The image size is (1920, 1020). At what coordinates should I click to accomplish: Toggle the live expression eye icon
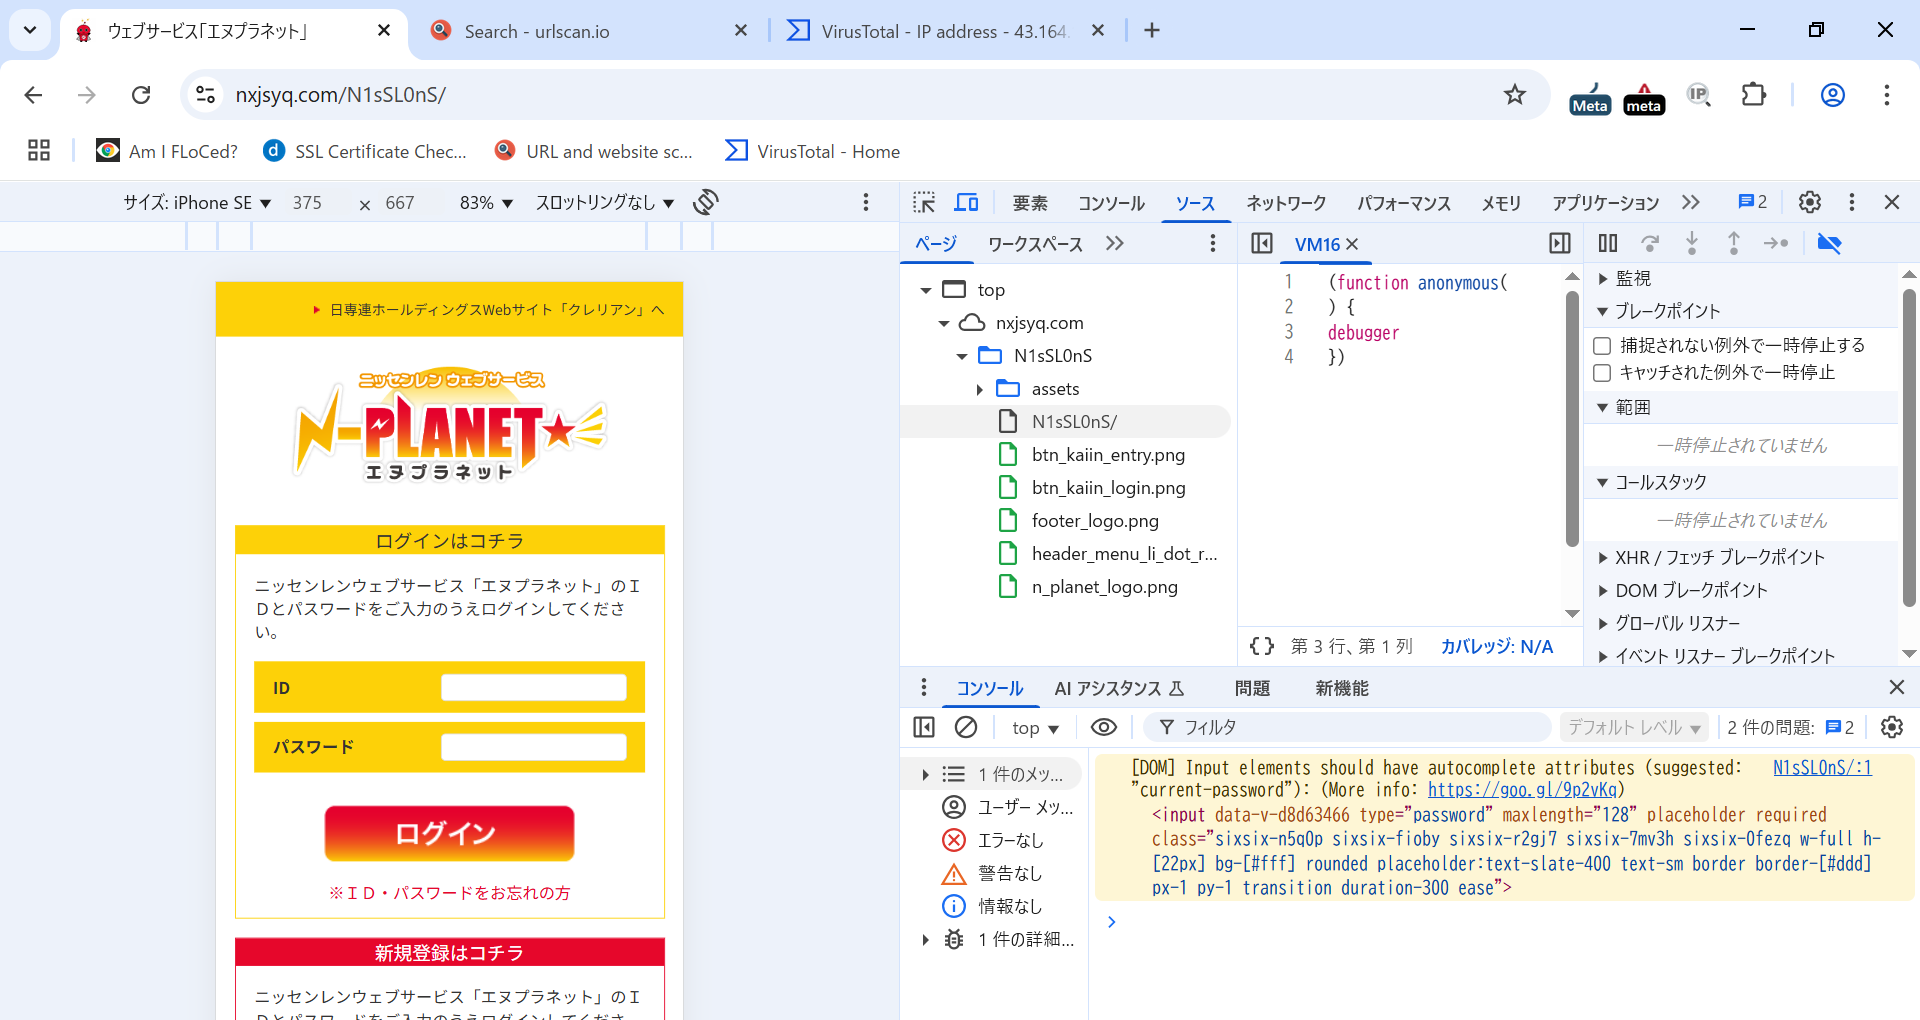coord(1104,727)
